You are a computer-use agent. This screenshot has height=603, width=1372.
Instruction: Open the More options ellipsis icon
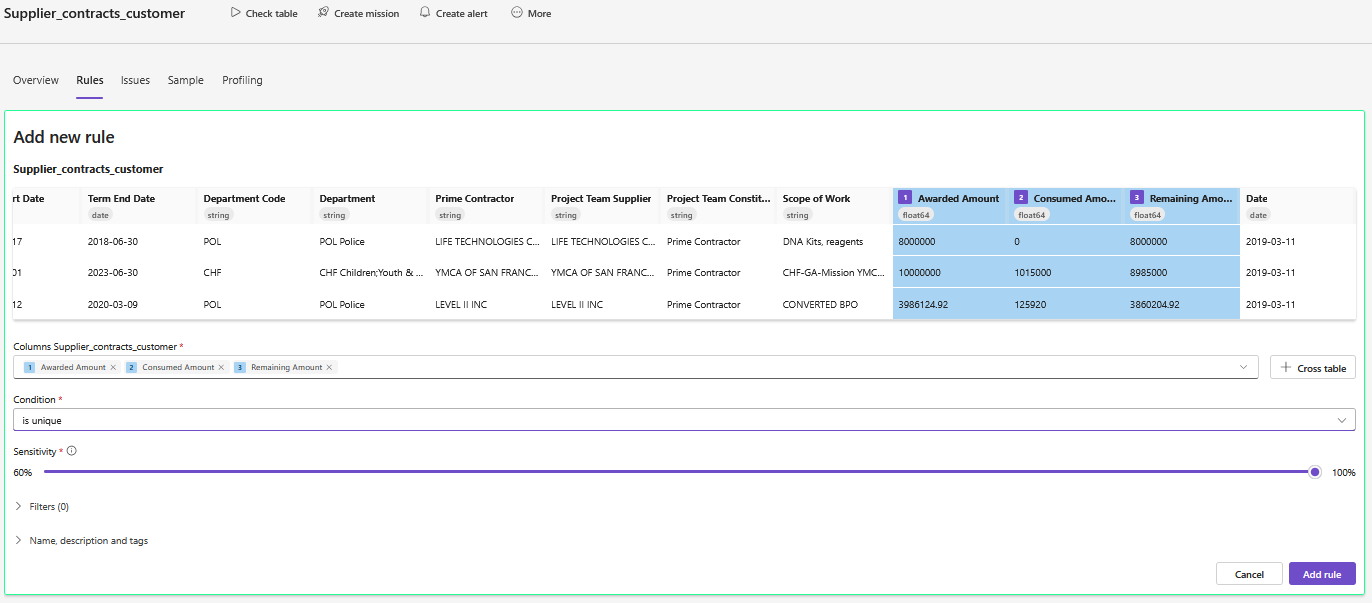coord(517,13)
